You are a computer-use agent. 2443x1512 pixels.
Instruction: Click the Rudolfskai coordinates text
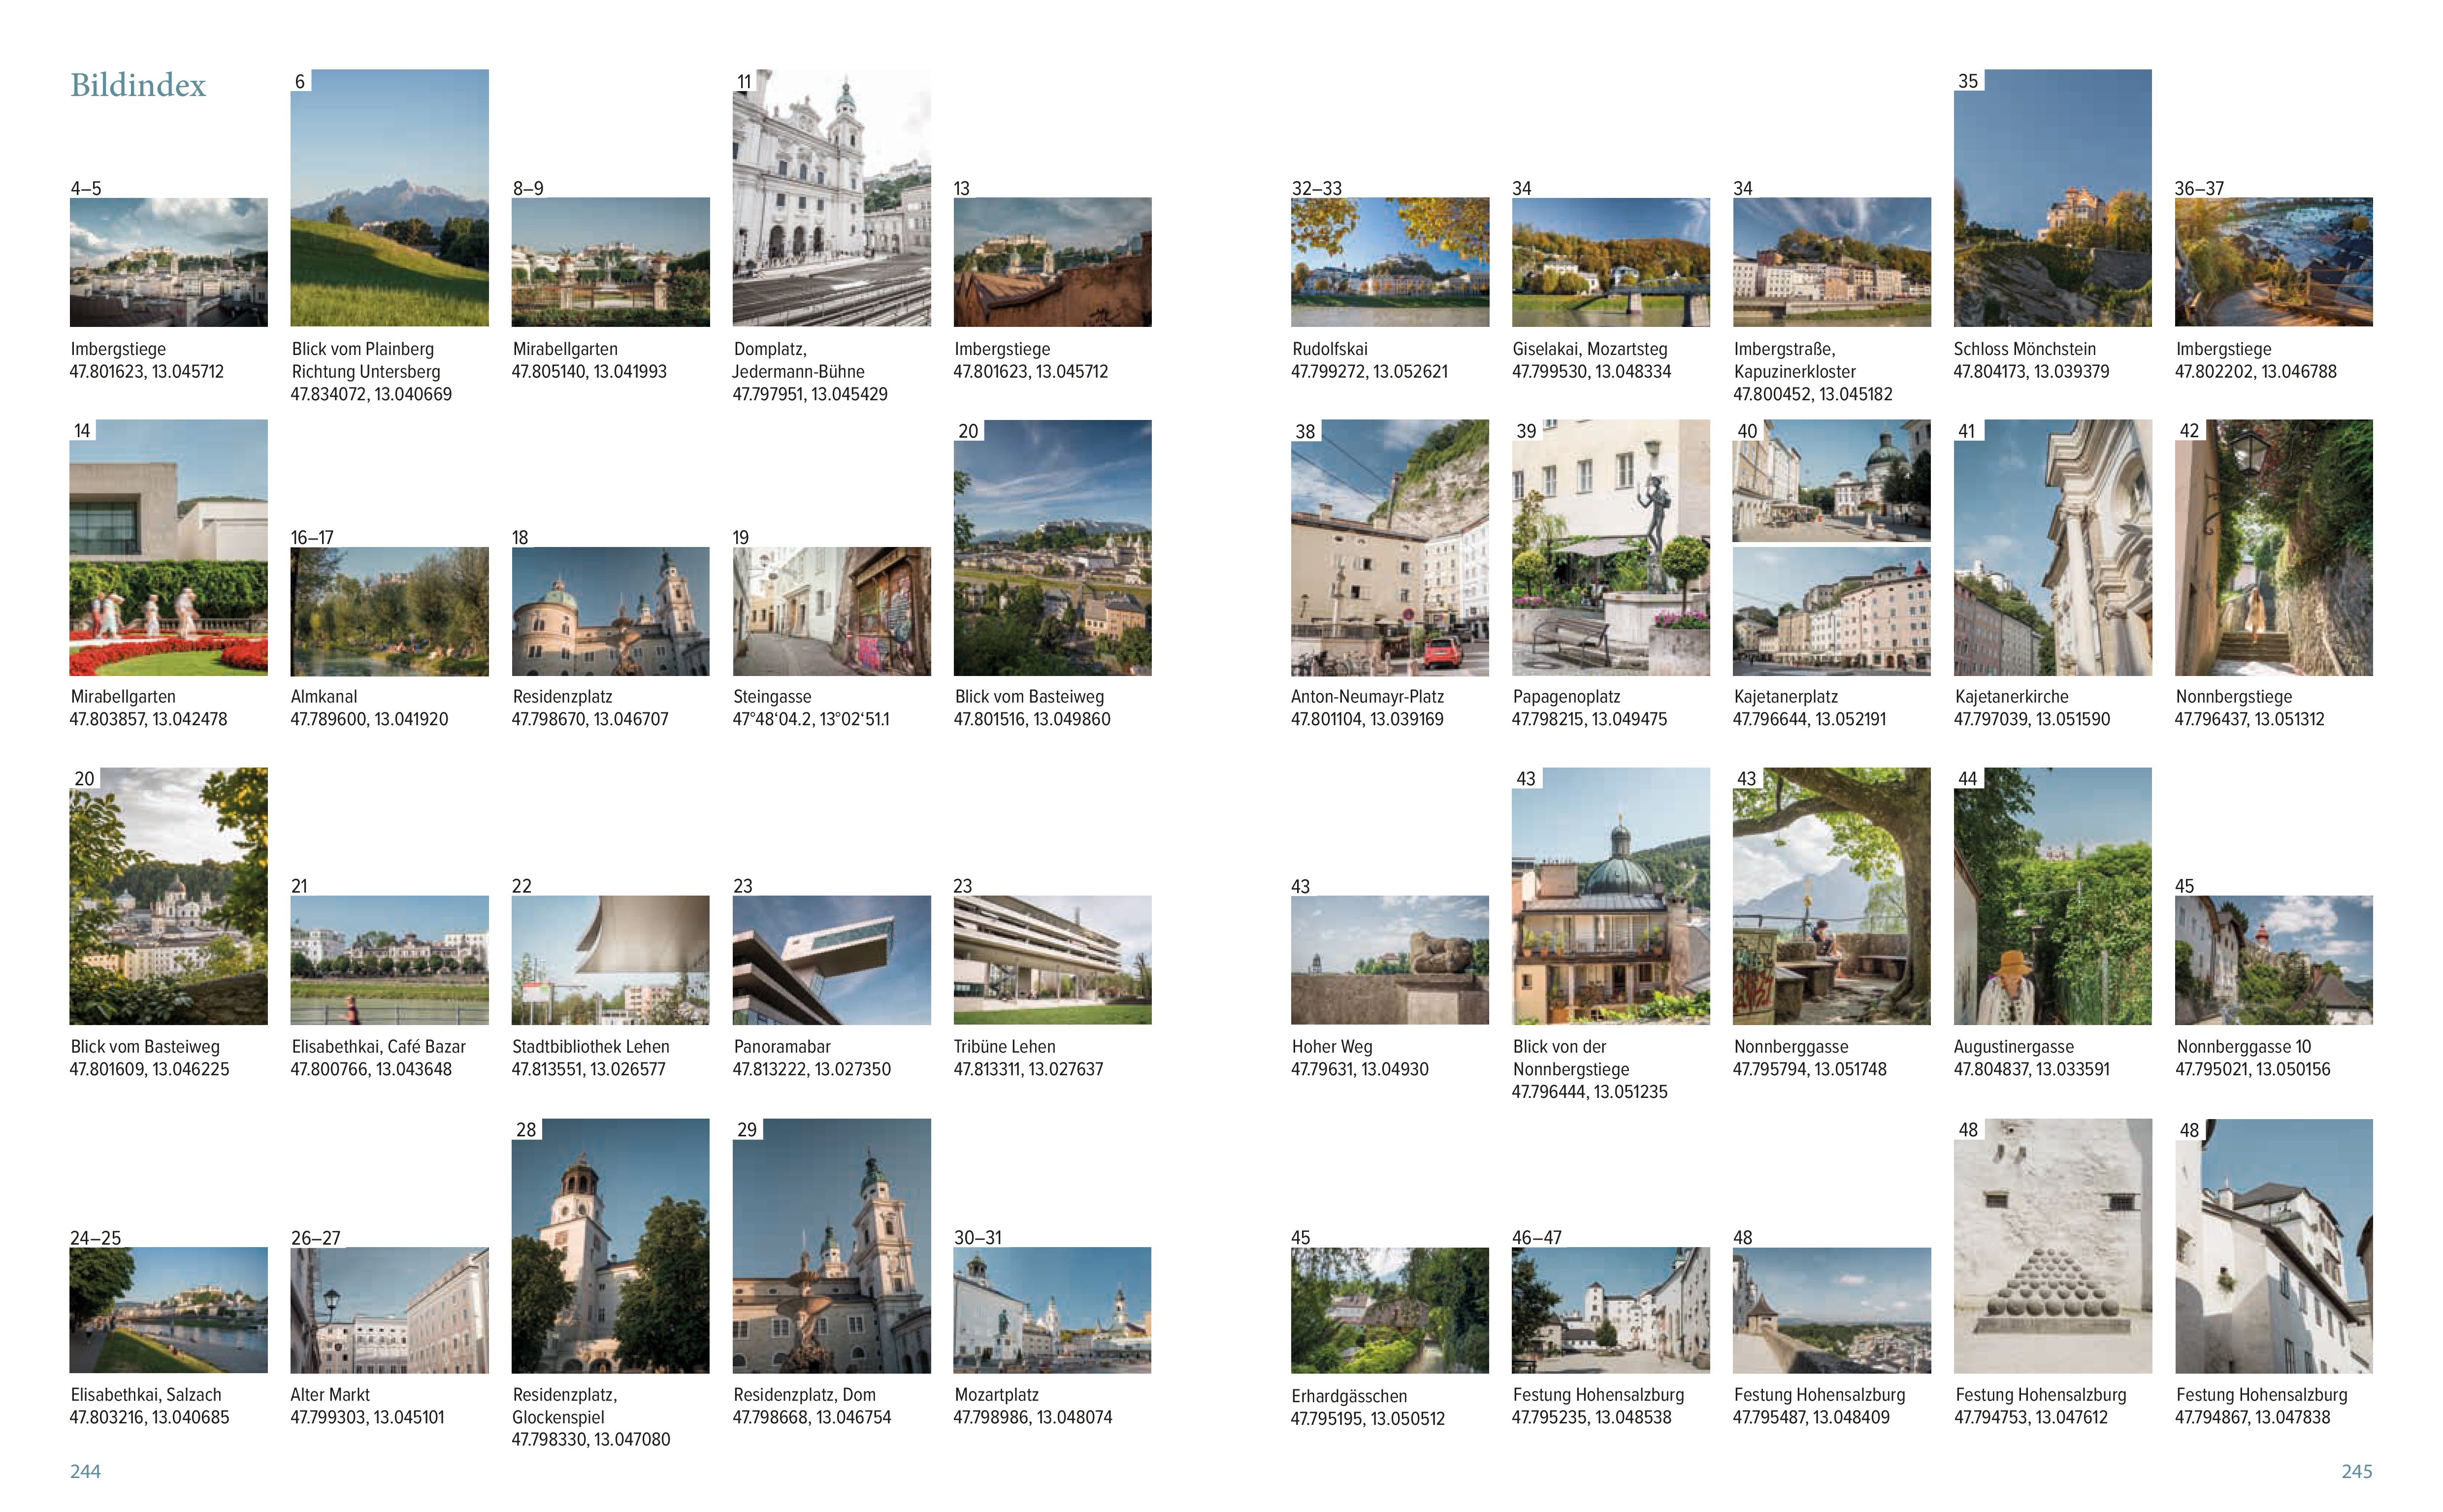click(x=1369, y=372)
